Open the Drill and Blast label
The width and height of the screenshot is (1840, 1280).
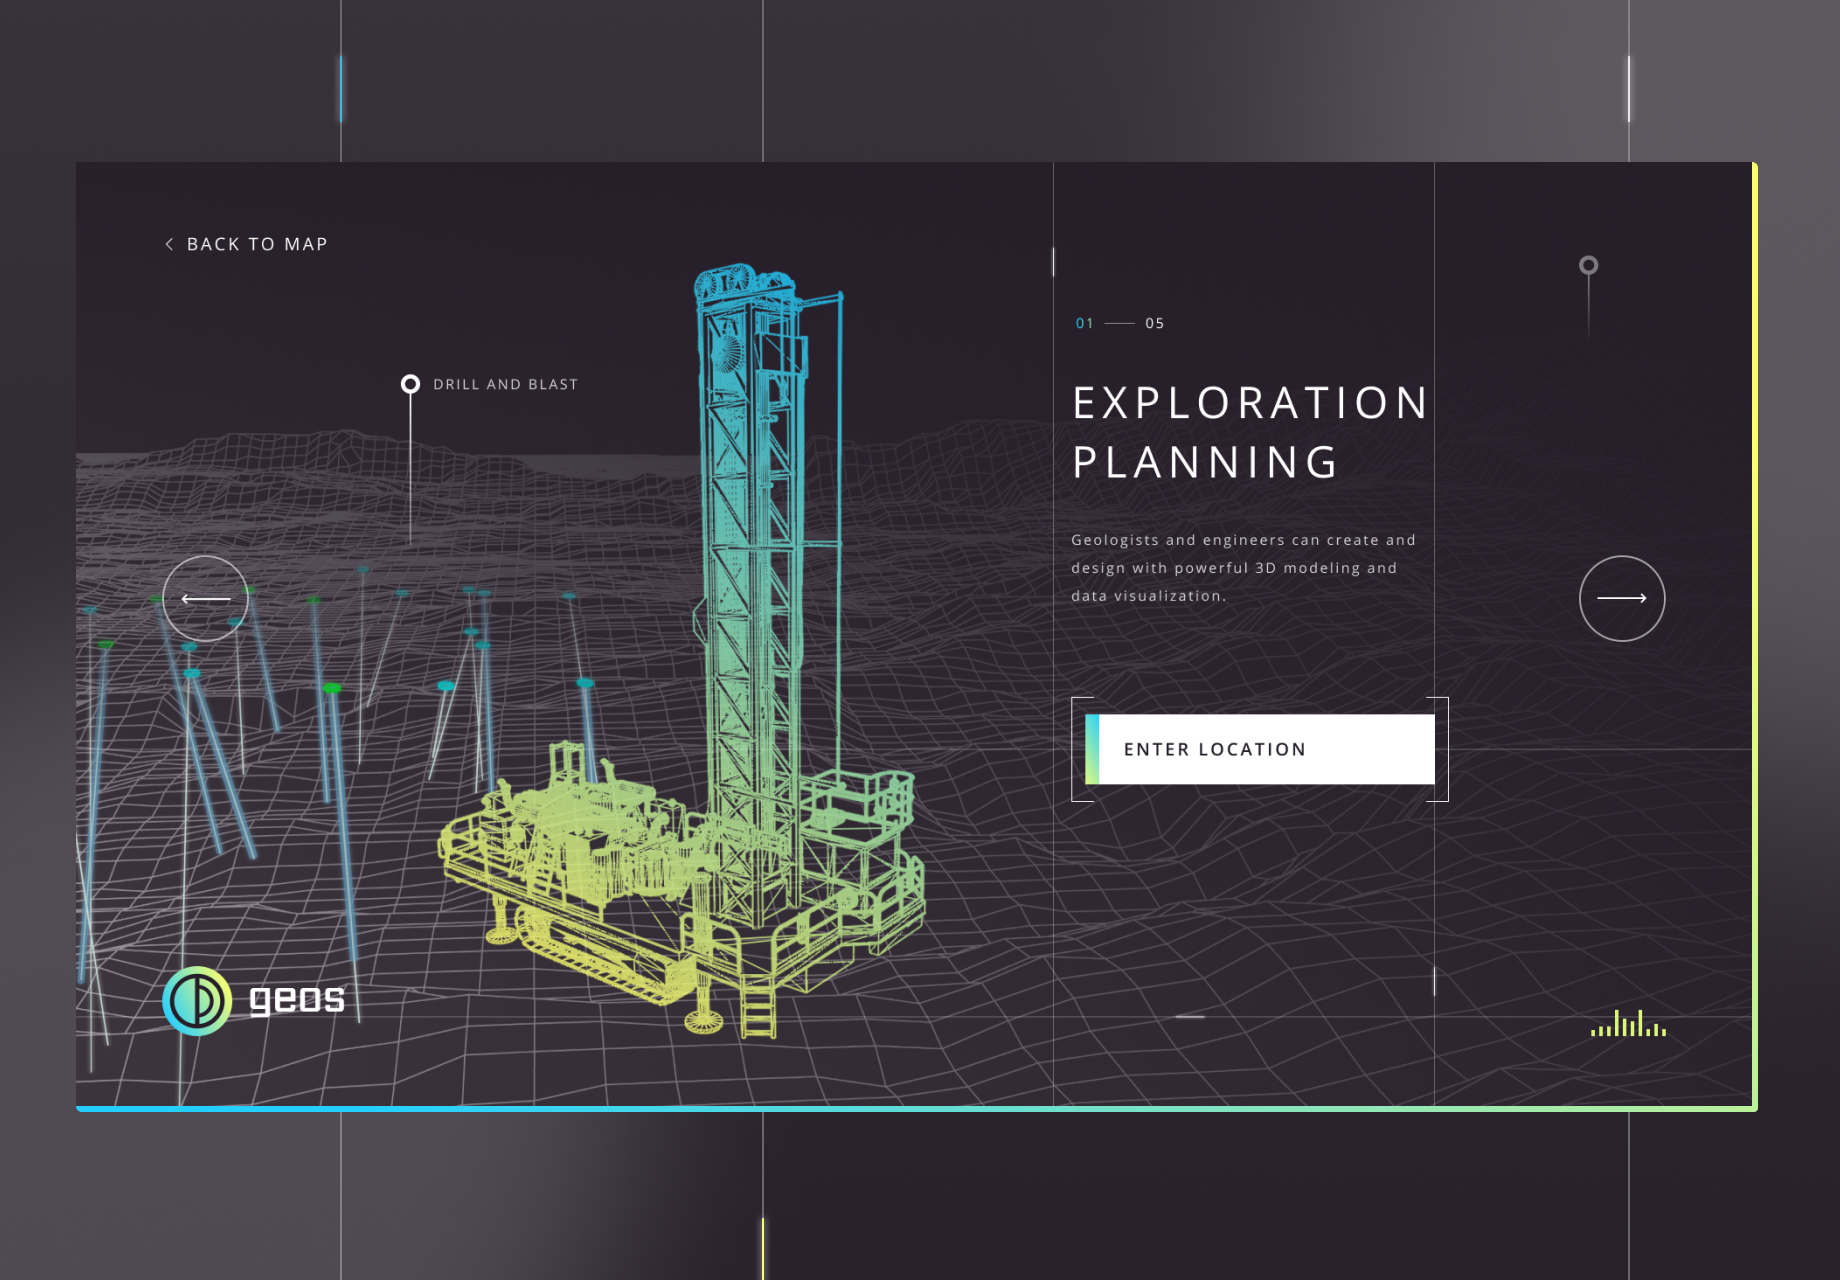[x=505, y=384]
